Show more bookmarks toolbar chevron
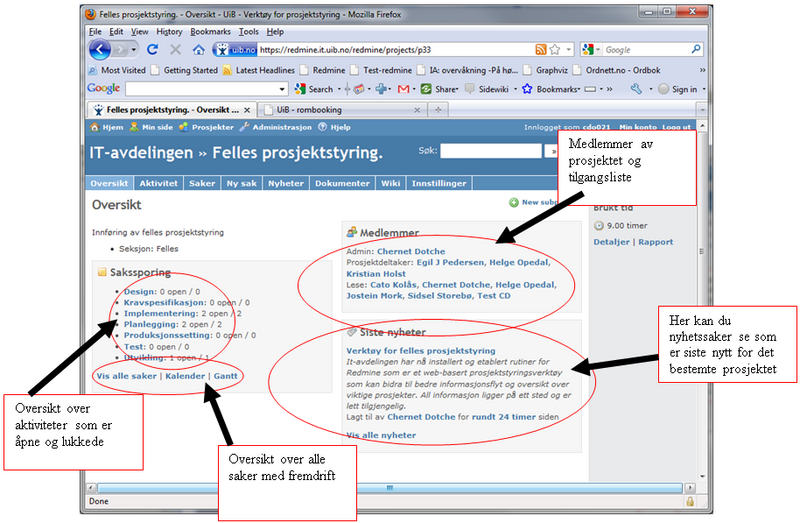 [703, 70]
